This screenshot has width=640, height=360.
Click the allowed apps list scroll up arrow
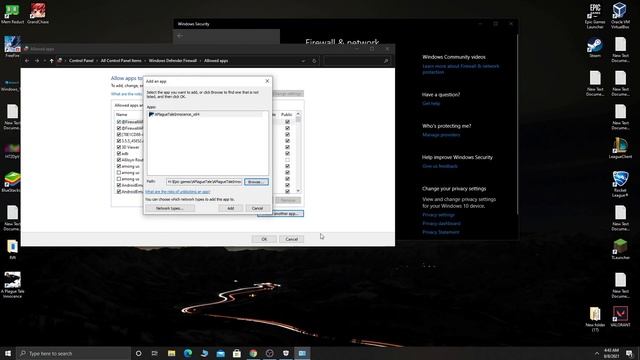pyautogui.click(x=298, y=114)
